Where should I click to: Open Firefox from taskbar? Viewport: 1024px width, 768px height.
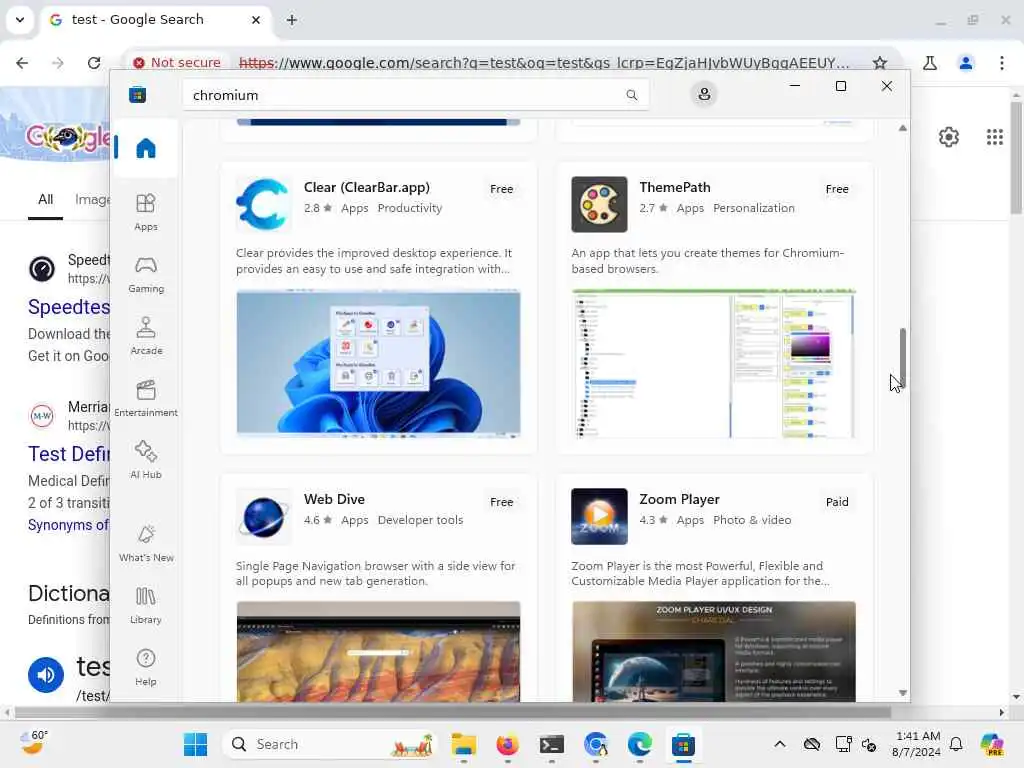507,744
